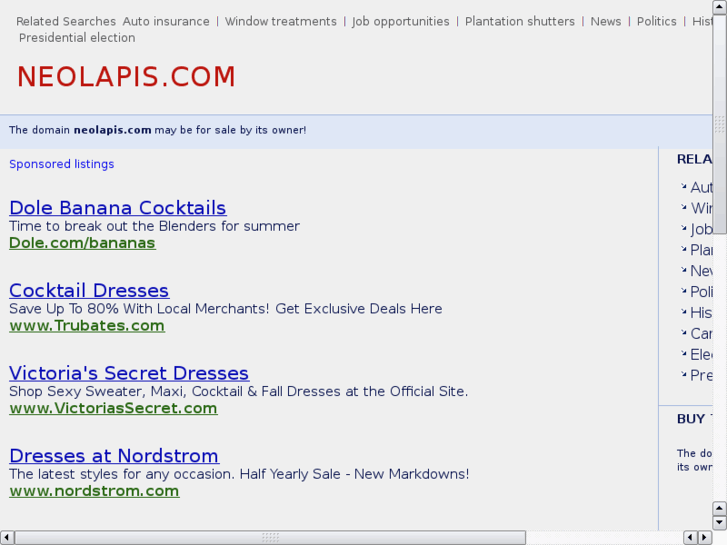This screenshot has width=727, height=545.
Task: Click the horizontal scrollbar left arrow at far left
Action: [6, 537]
